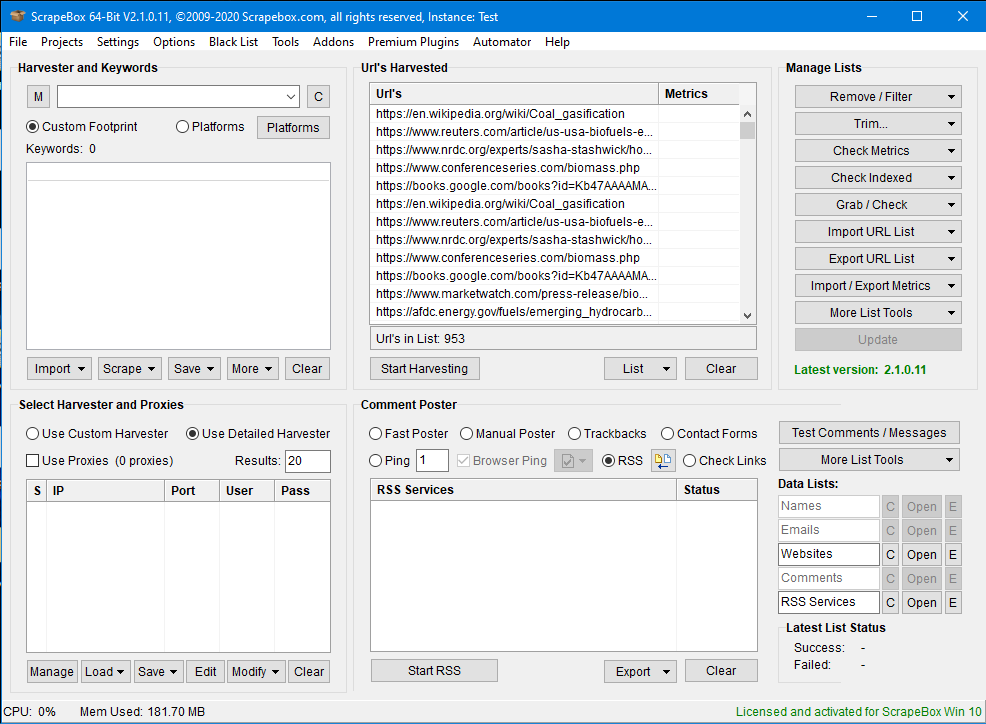Open the RSS Export dropdown

pyautogui.click(x=640, y=671)
